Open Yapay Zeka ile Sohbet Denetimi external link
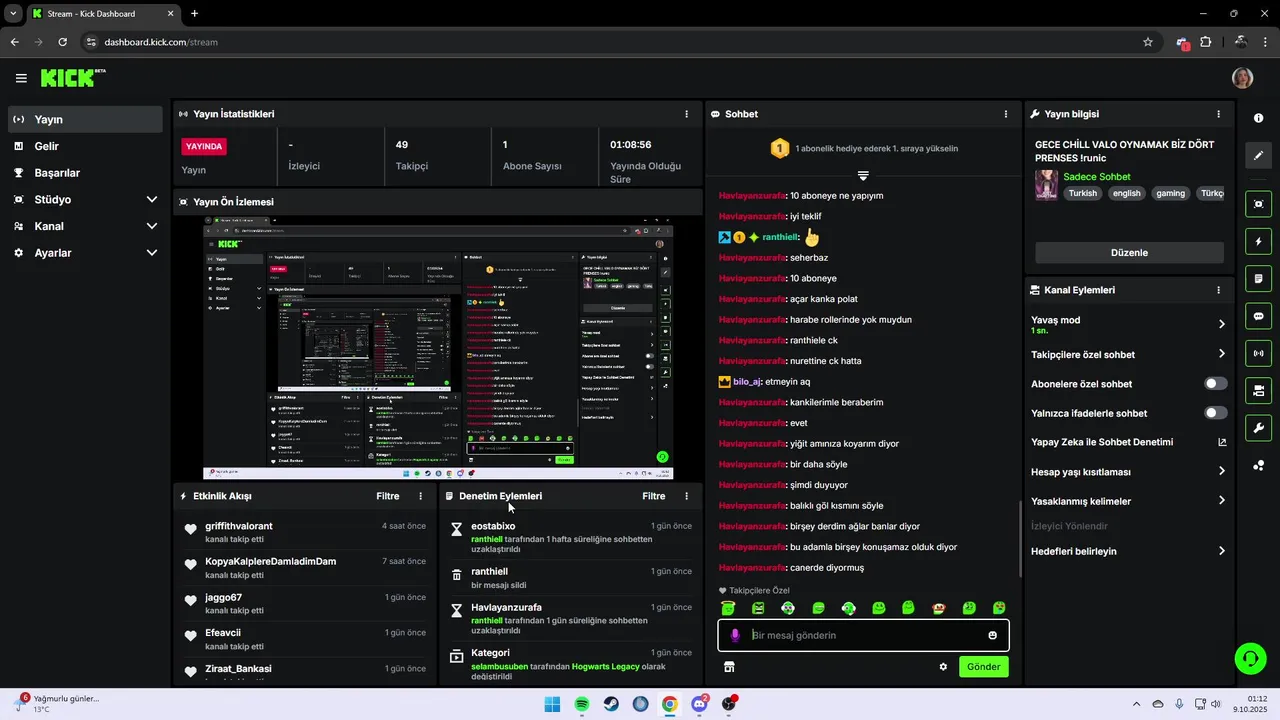Viewport: 1280px width, 720px height. pos(1222,442)
